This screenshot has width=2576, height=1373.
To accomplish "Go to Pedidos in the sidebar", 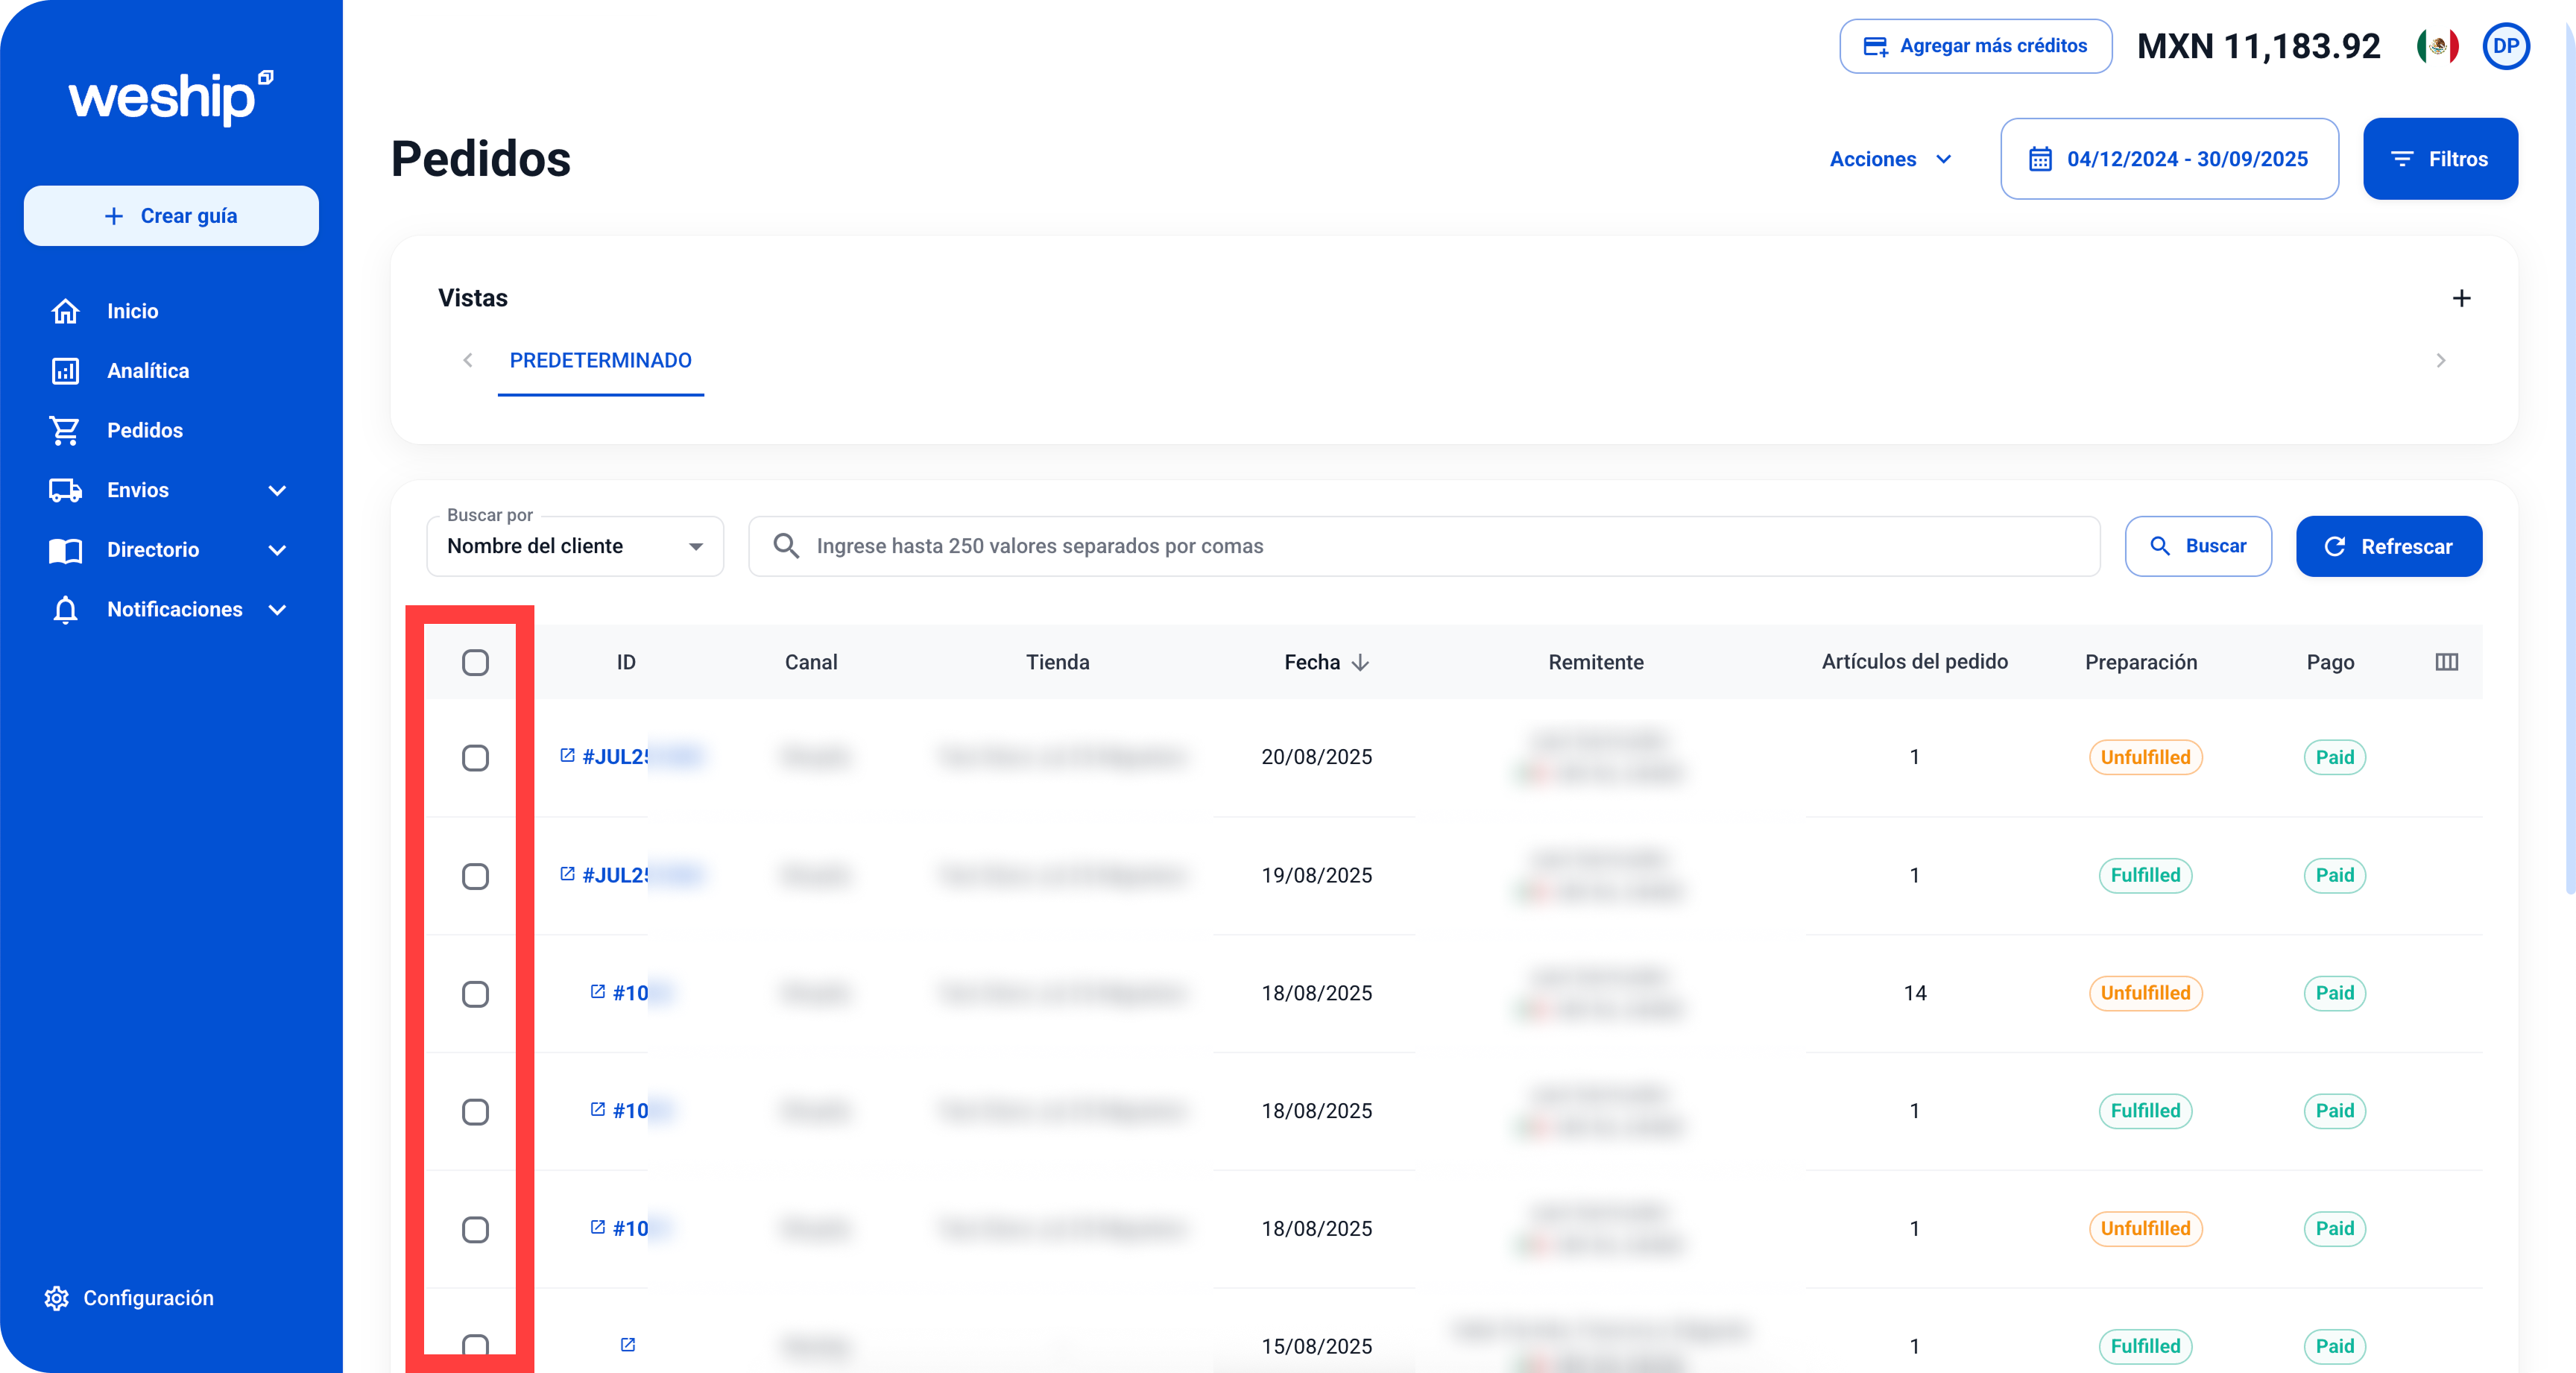I will tap(145, 430).
